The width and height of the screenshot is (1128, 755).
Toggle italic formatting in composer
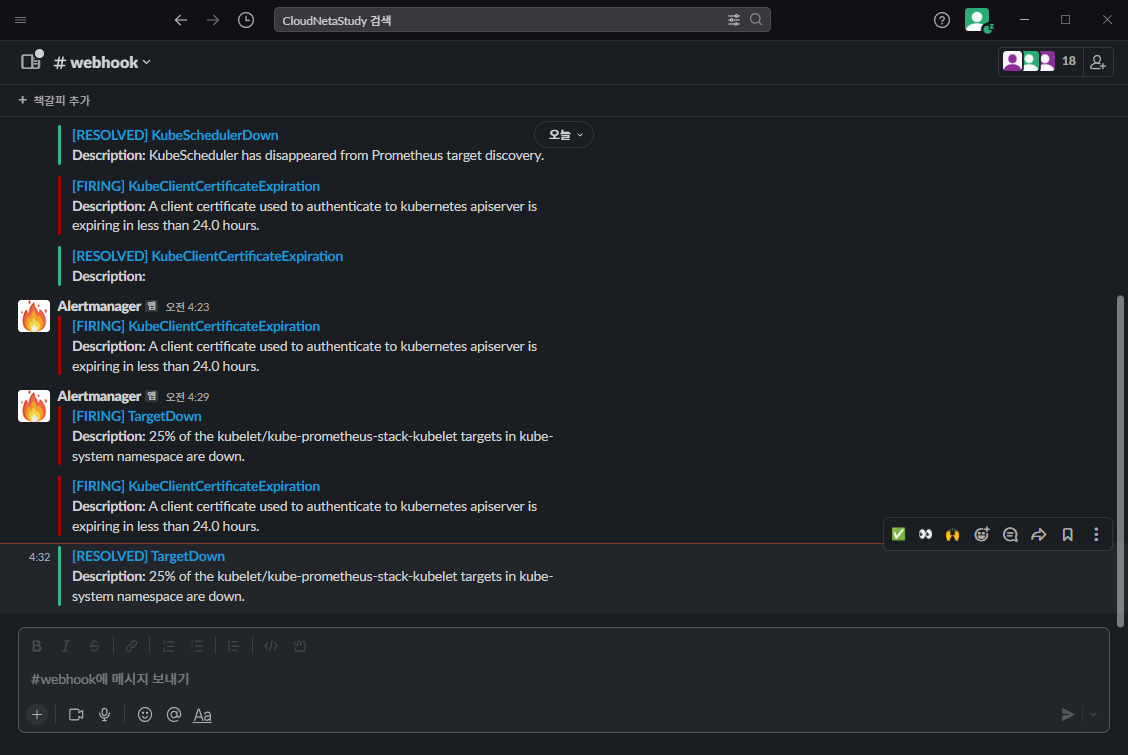coord(66,646)
